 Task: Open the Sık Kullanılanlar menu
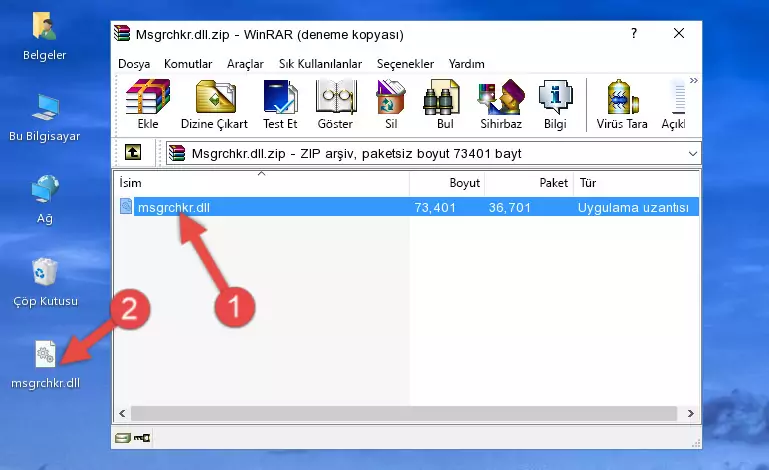(x=320, y=64)
